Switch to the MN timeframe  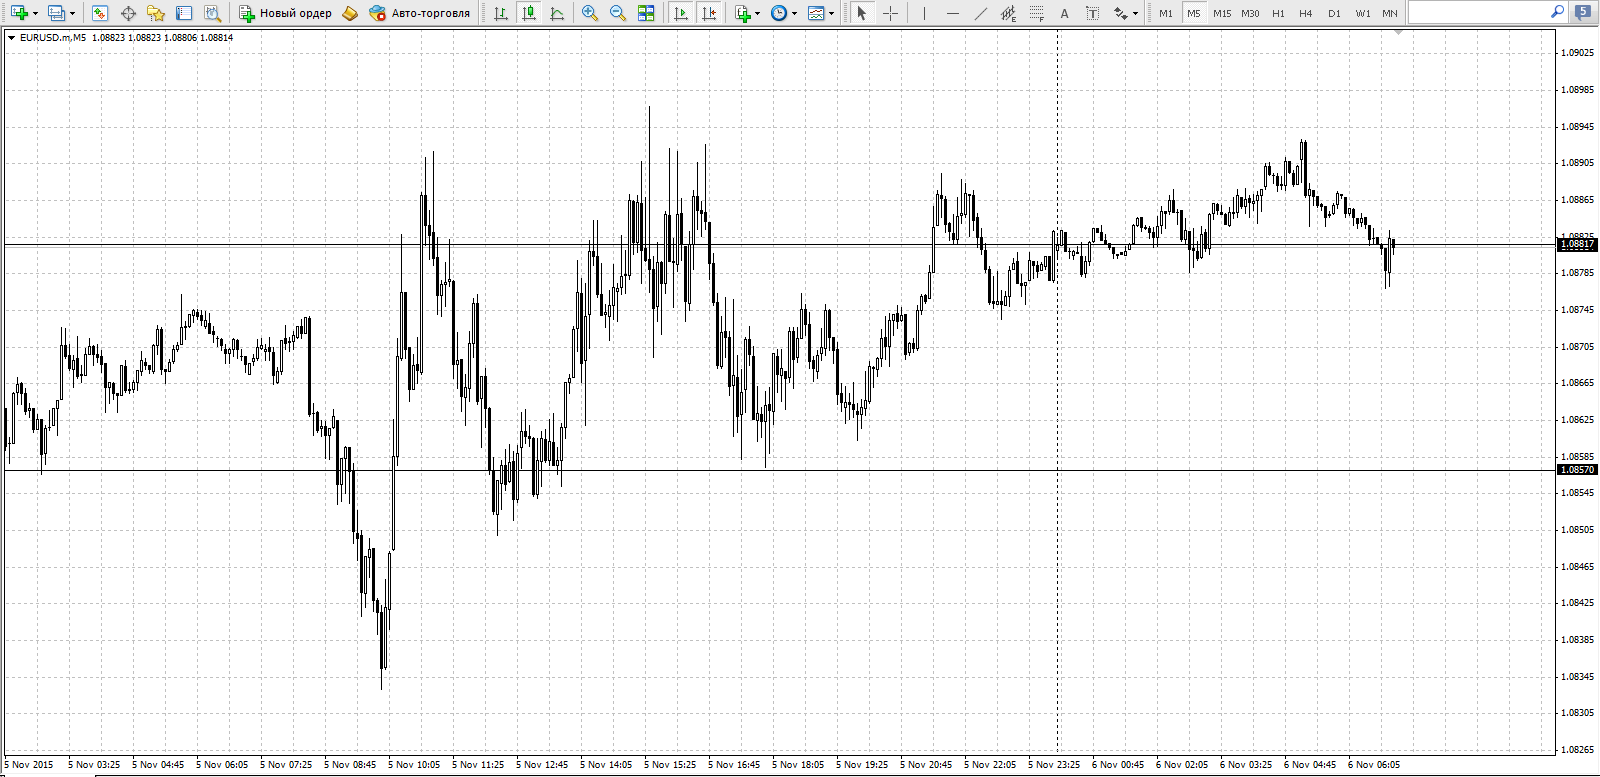1390,13
